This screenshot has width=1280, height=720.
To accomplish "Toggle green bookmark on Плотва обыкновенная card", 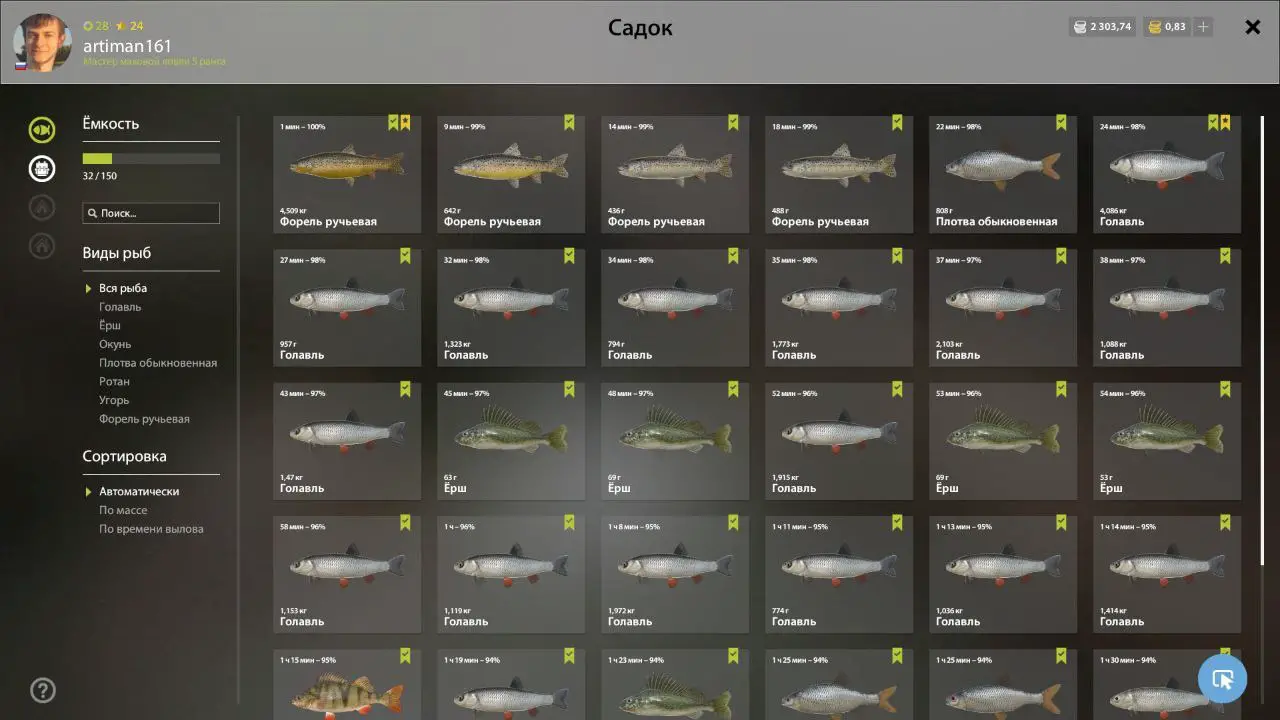I will (x=1061, y=122).
